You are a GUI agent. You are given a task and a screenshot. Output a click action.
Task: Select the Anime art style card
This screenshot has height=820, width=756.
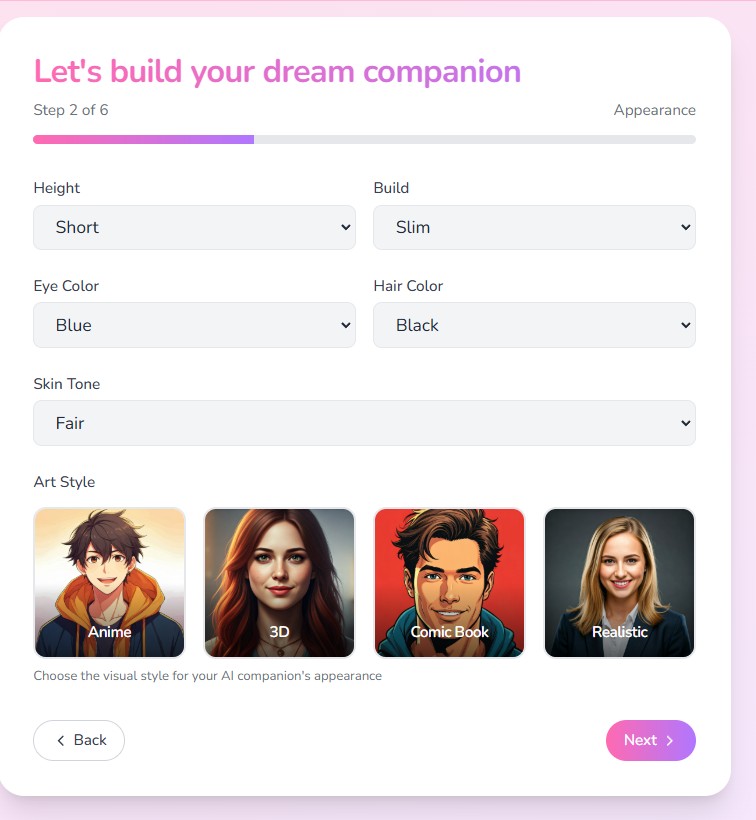pyautogui.click(x=109, y=583)
